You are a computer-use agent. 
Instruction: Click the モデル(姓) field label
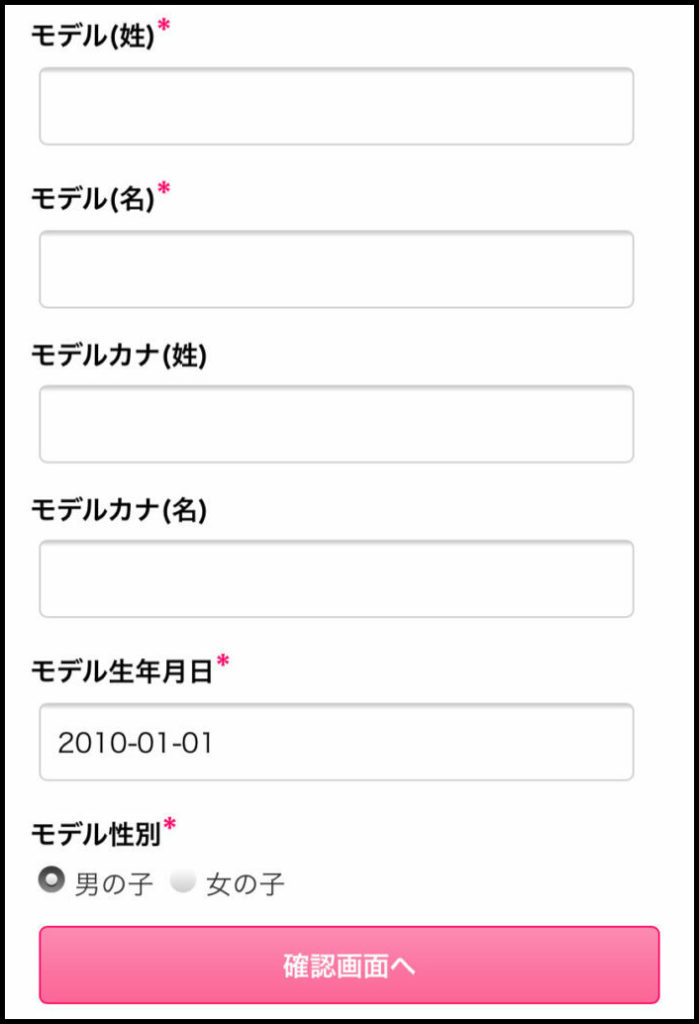(x=93, y=36)
